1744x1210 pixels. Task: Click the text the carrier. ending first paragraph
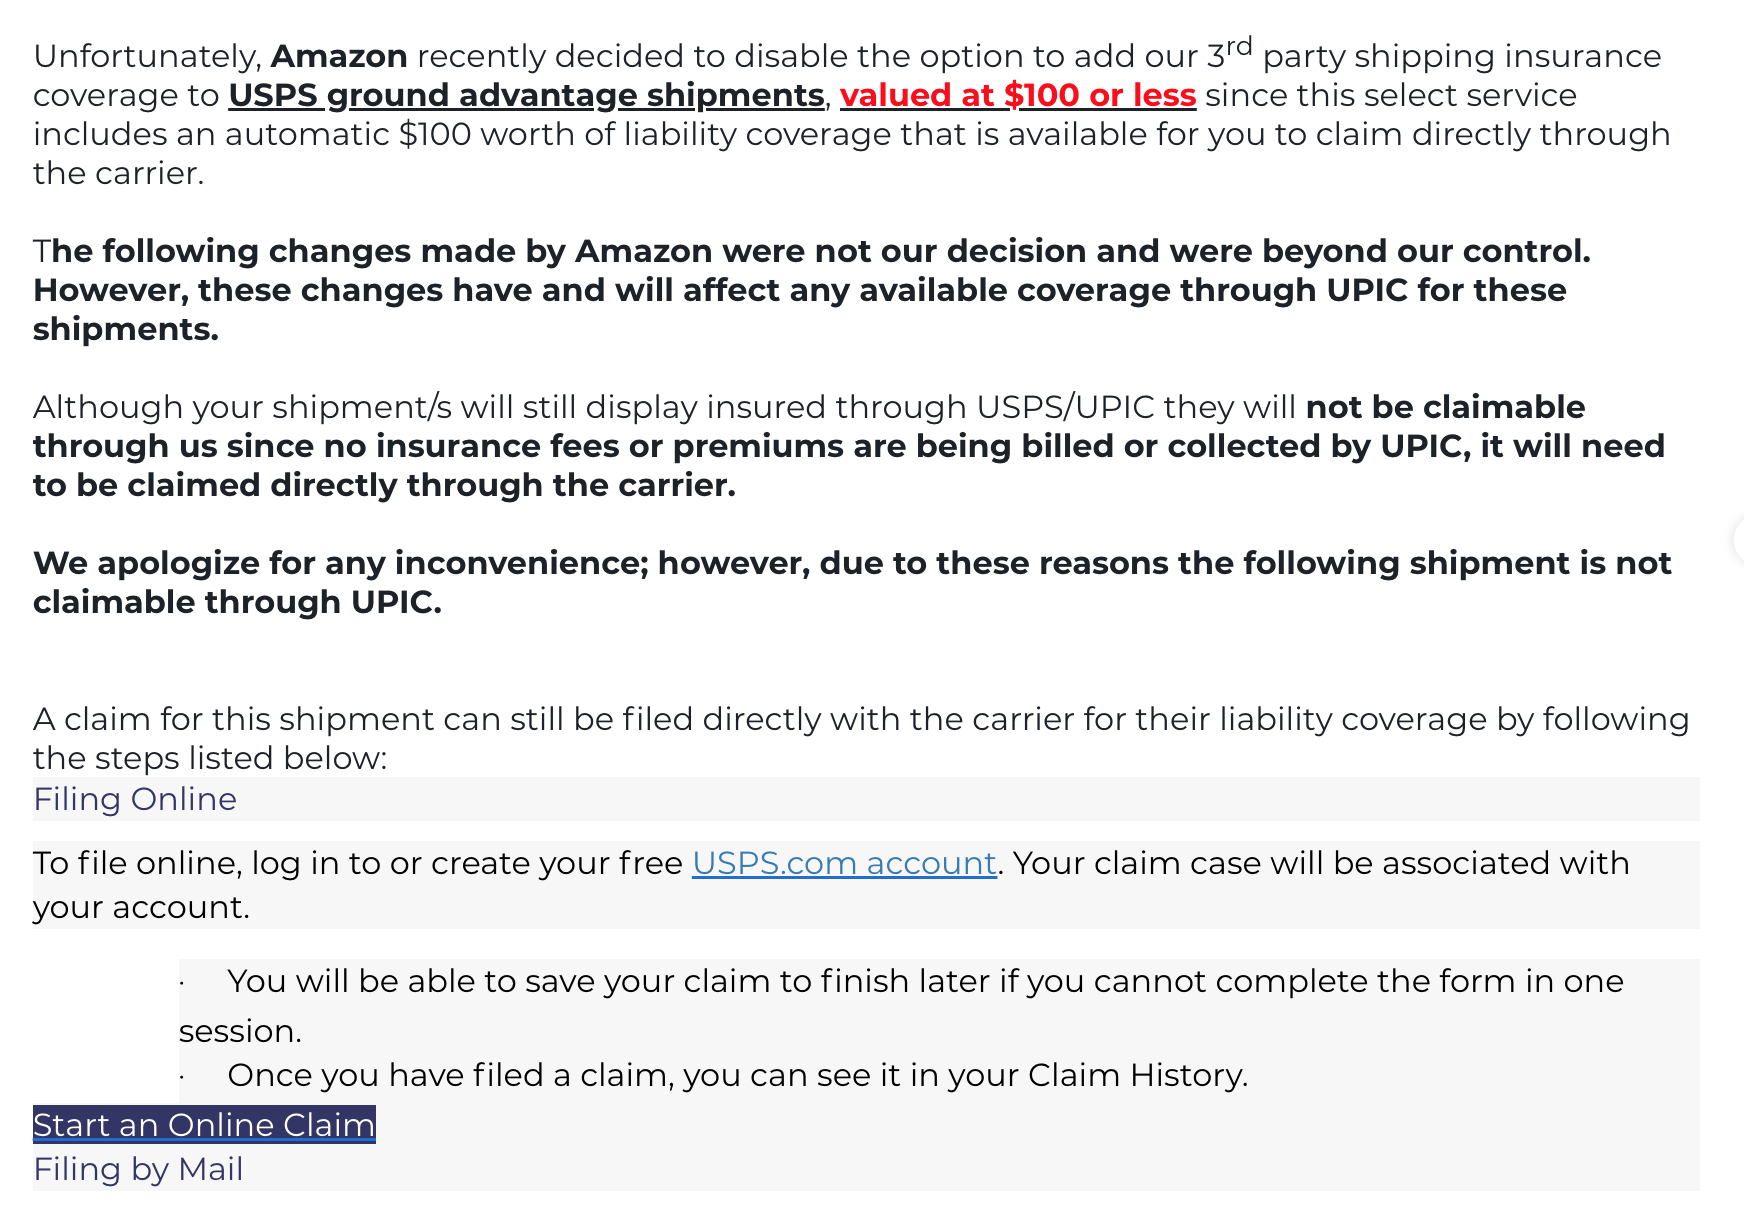point(118,173)
